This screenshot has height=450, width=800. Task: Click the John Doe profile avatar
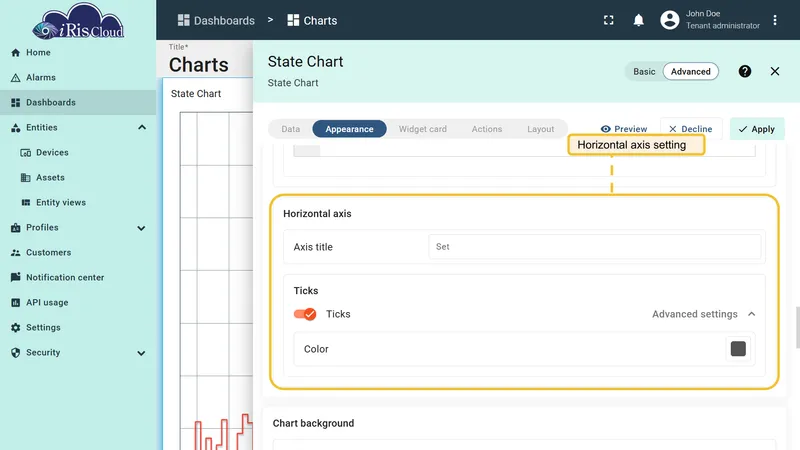point(669,20)
